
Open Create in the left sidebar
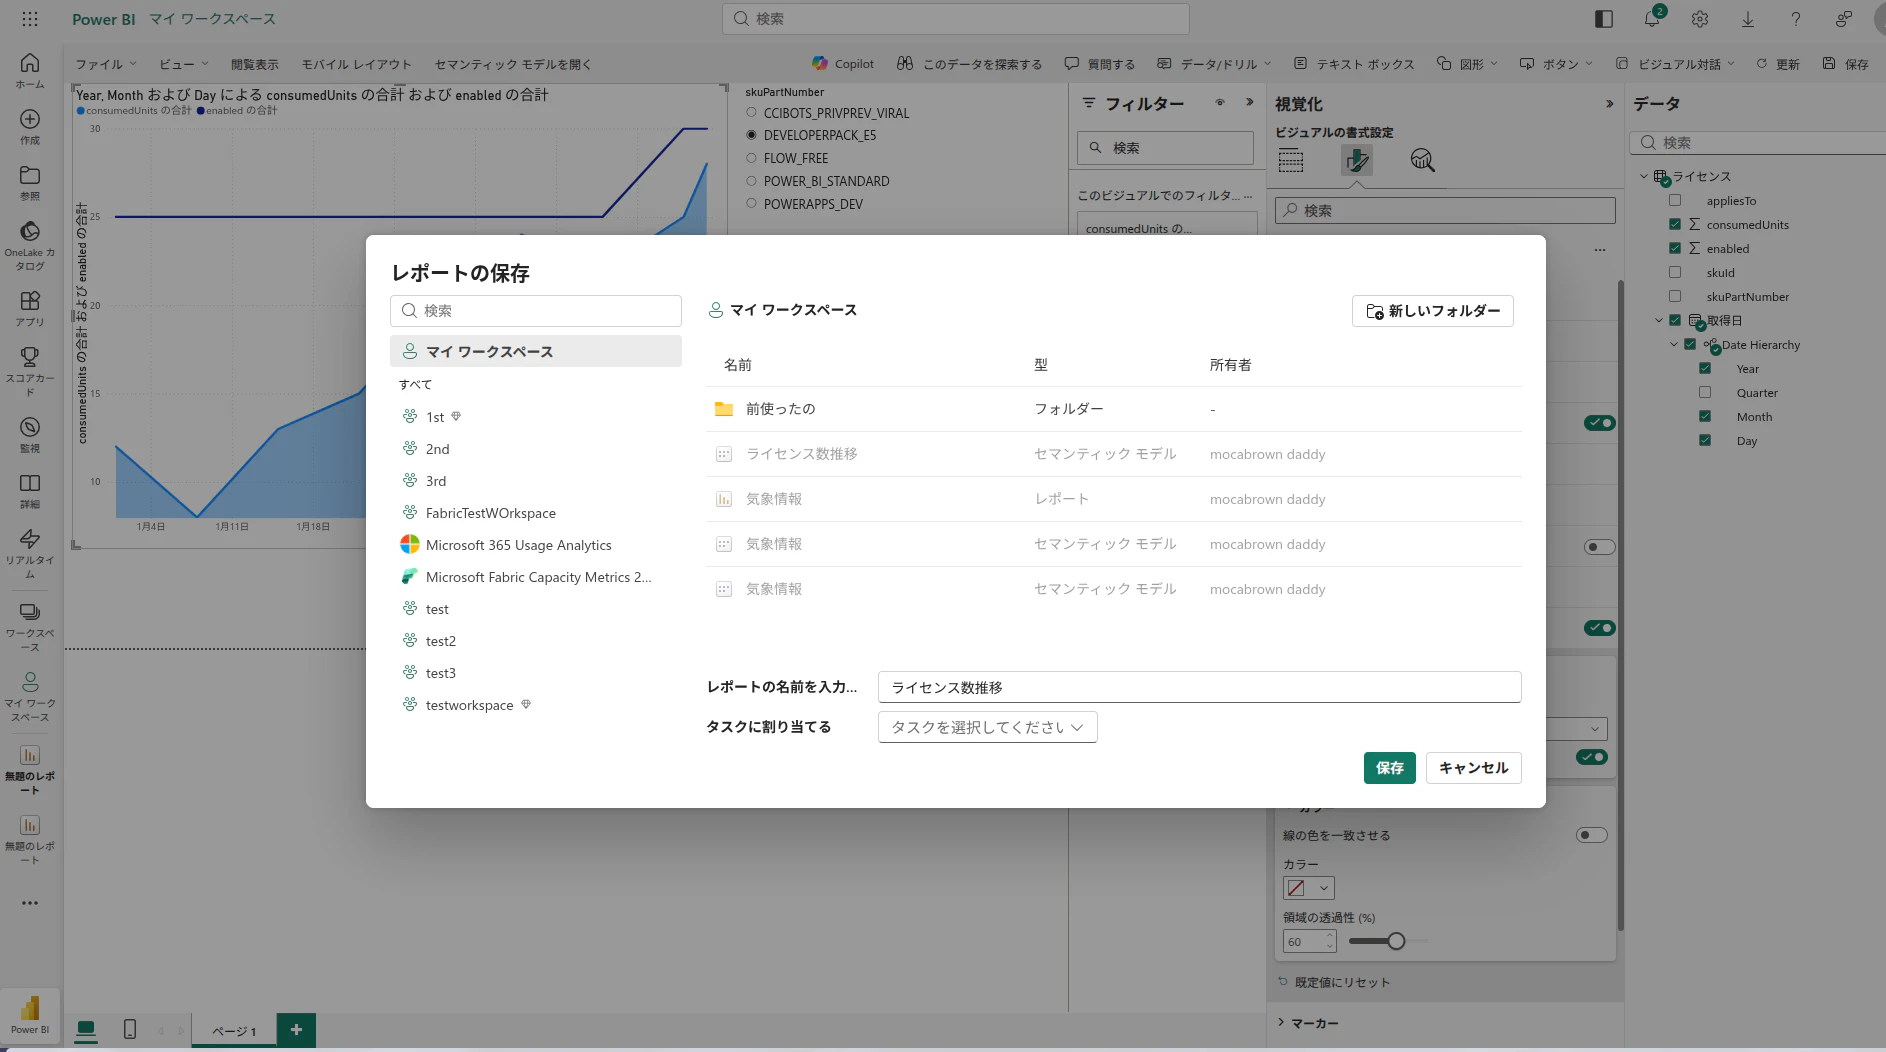coord(30,126)
